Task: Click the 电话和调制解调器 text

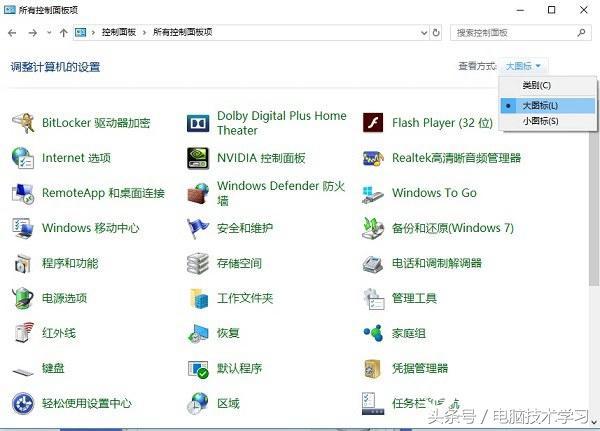Action: 437,263
